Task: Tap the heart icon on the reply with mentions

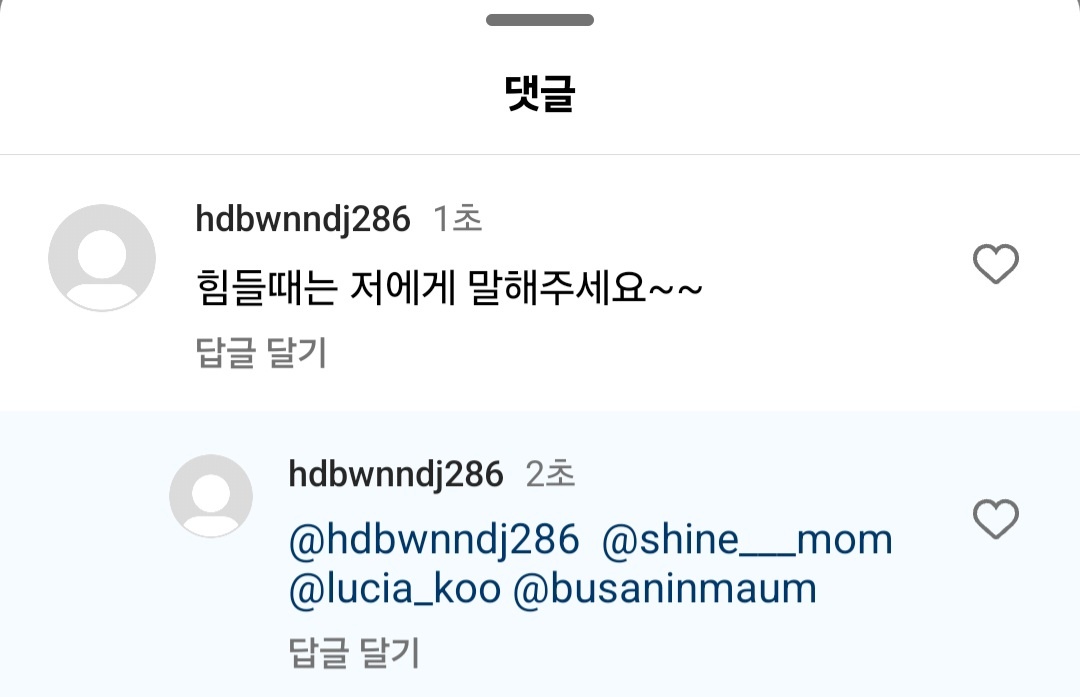Action: 995,519
